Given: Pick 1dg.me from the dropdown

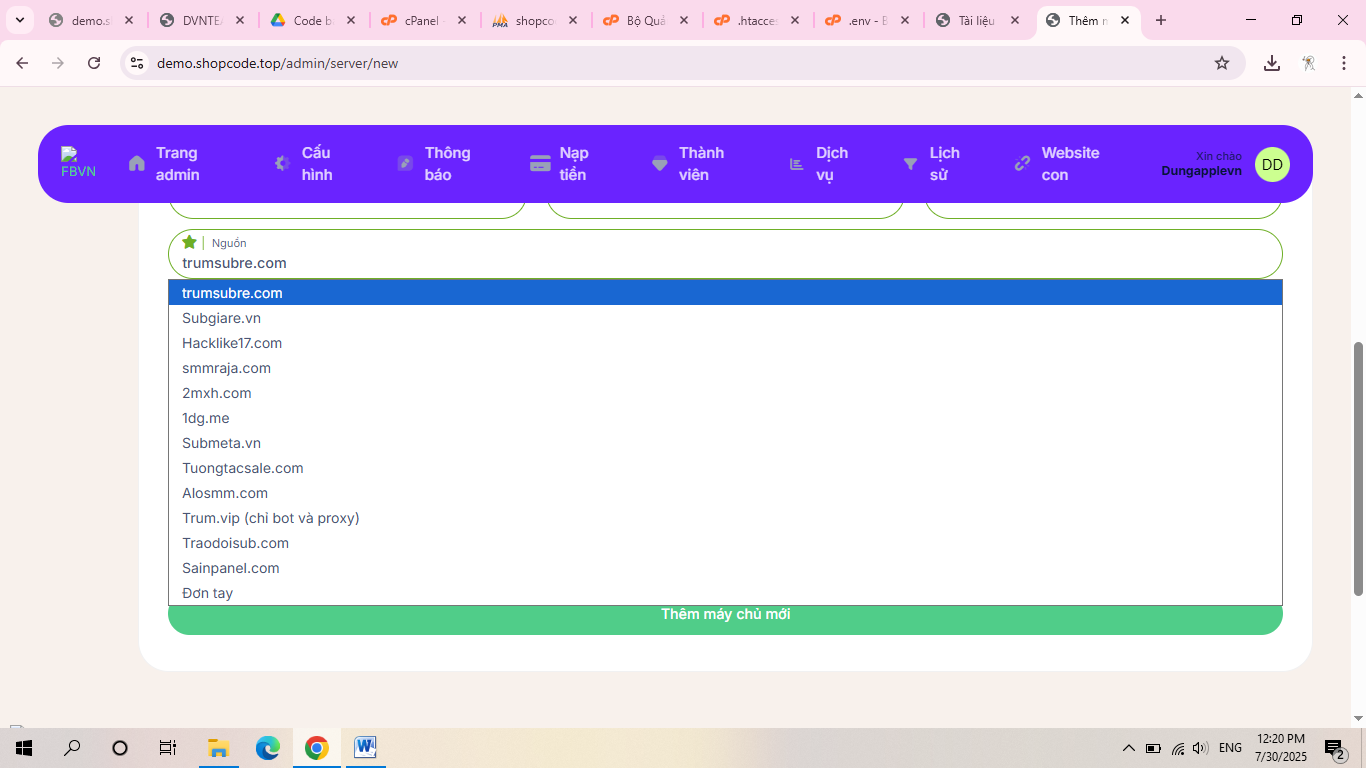Looking at the screenshot, I should tap(725, 418).
